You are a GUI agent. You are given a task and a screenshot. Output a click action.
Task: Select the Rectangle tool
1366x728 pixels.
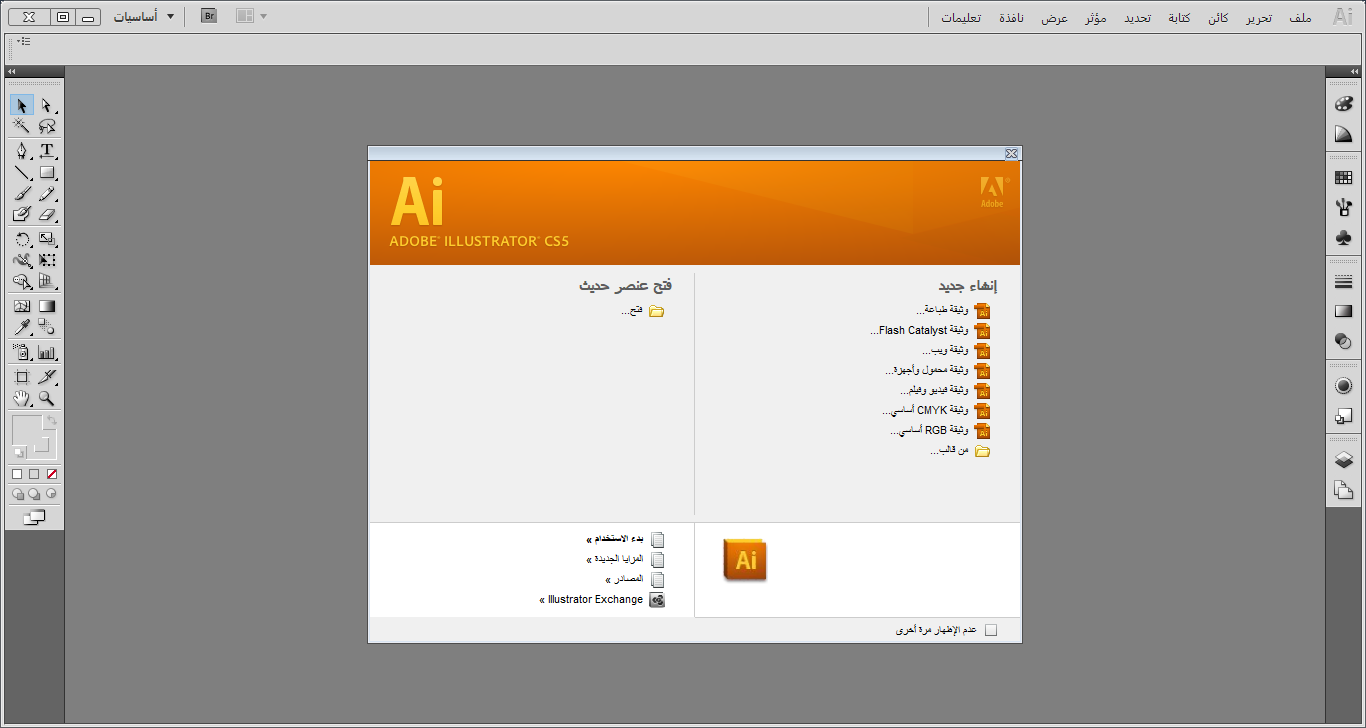pyautogui.click(x=47, y=173)
